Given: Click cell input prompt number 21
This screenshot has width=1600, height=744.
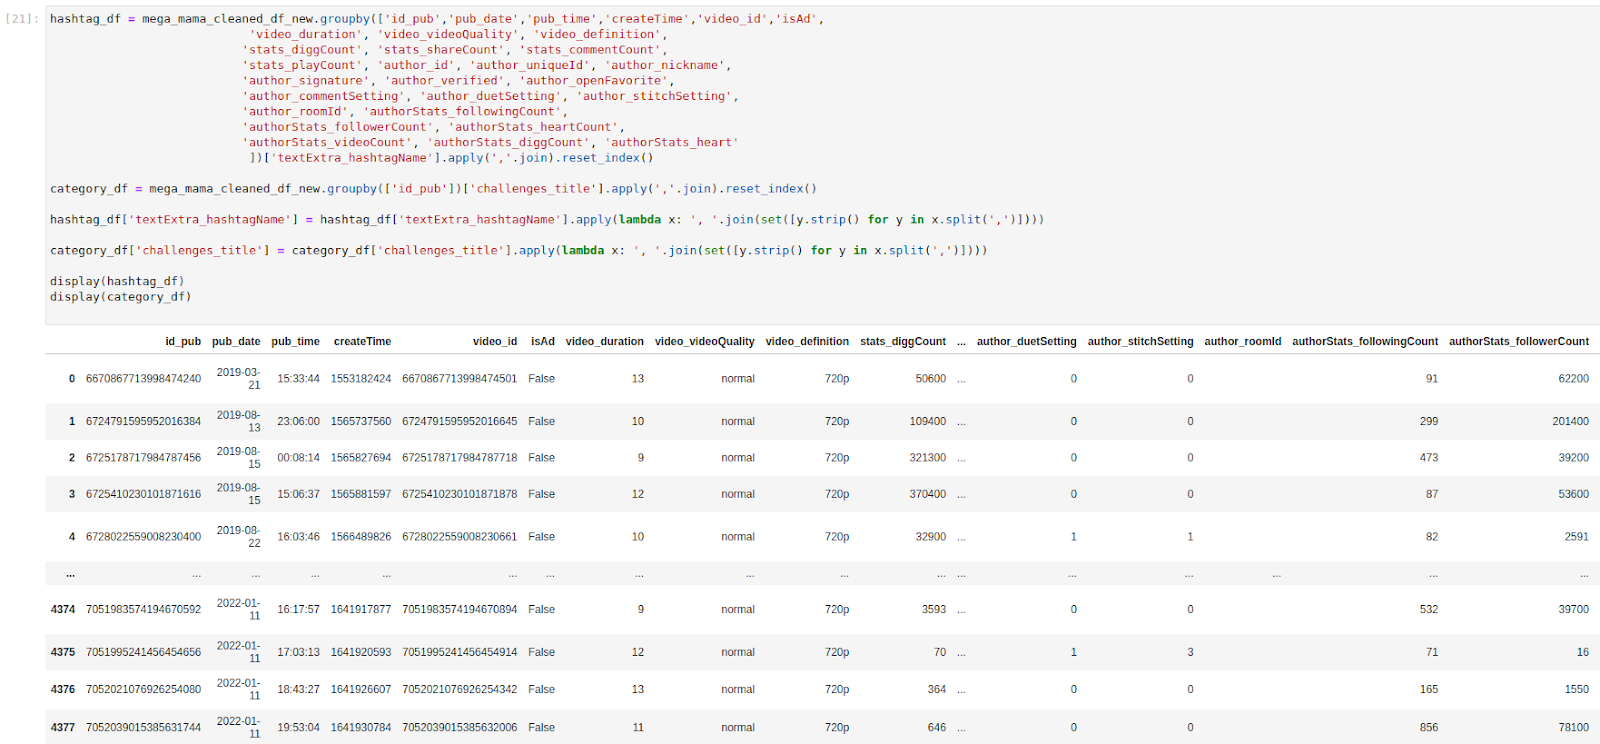Looking at the screenshot, I should coord(22,19).
